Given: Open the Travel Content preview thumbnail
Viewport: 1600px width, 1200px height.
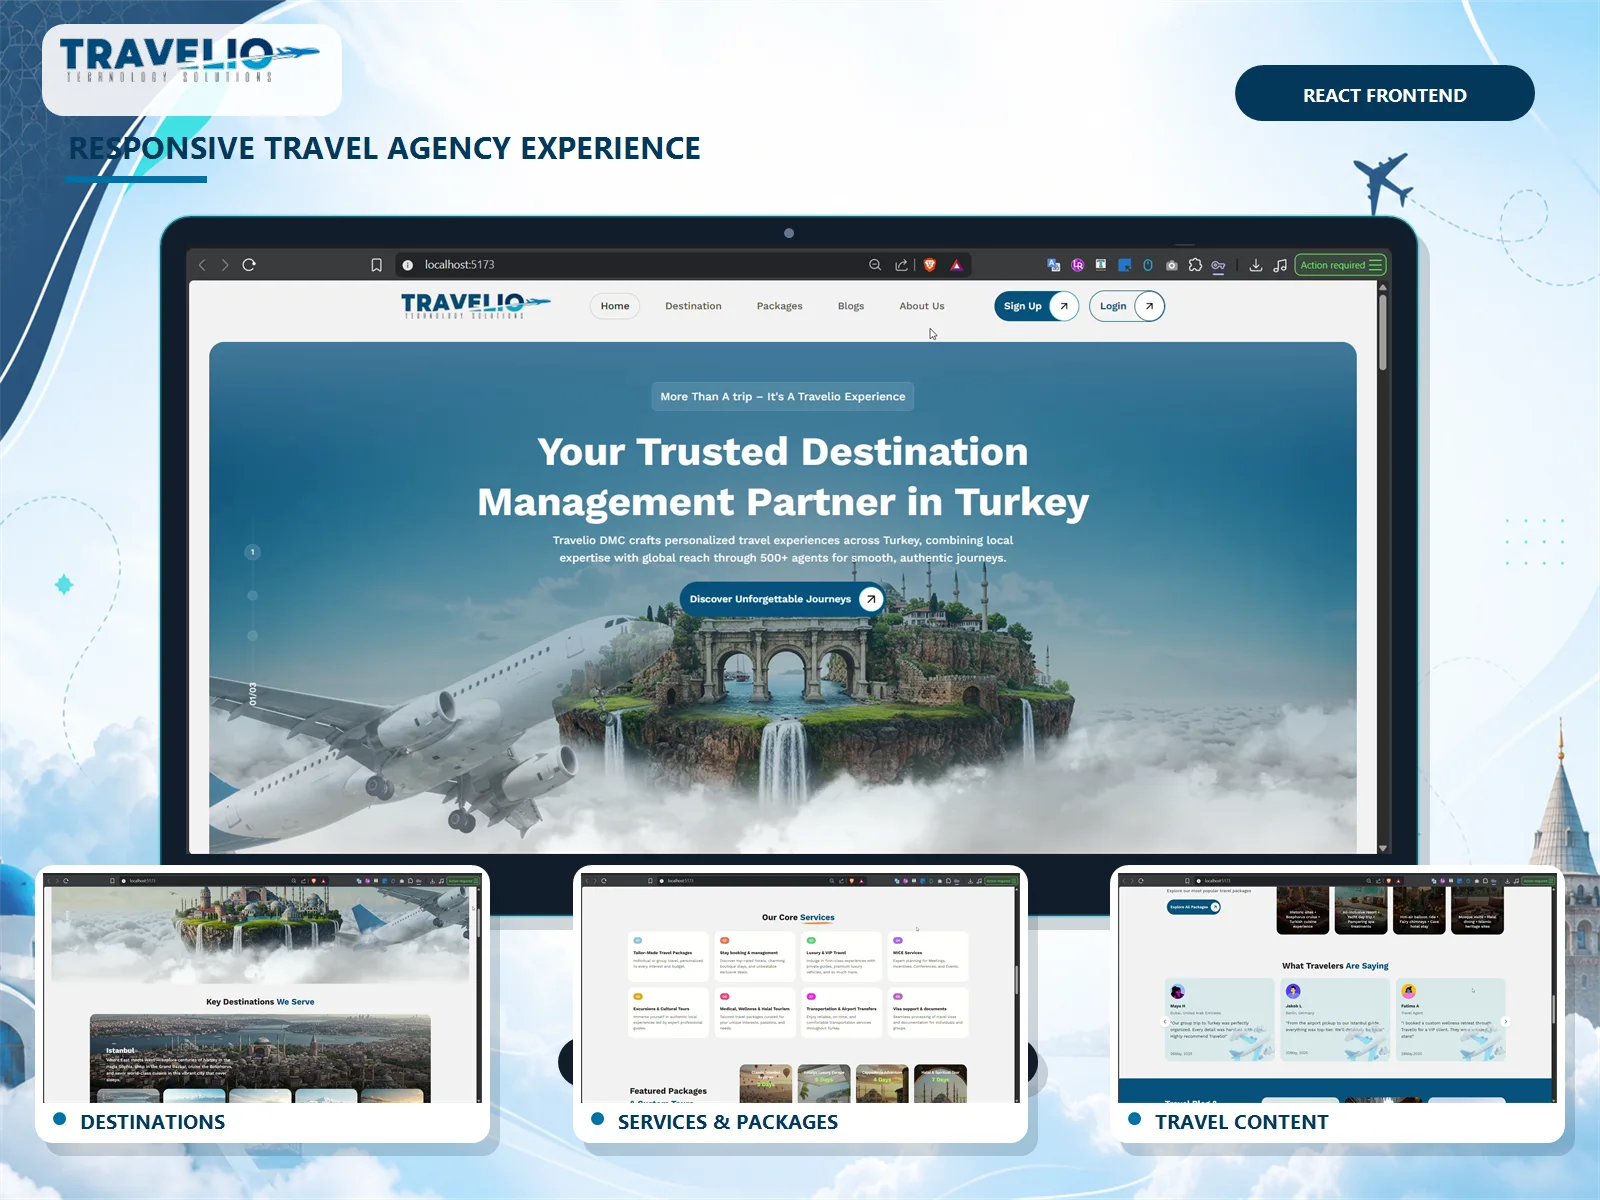Looking at the screenshot, I should click(x=1337, y=990).
